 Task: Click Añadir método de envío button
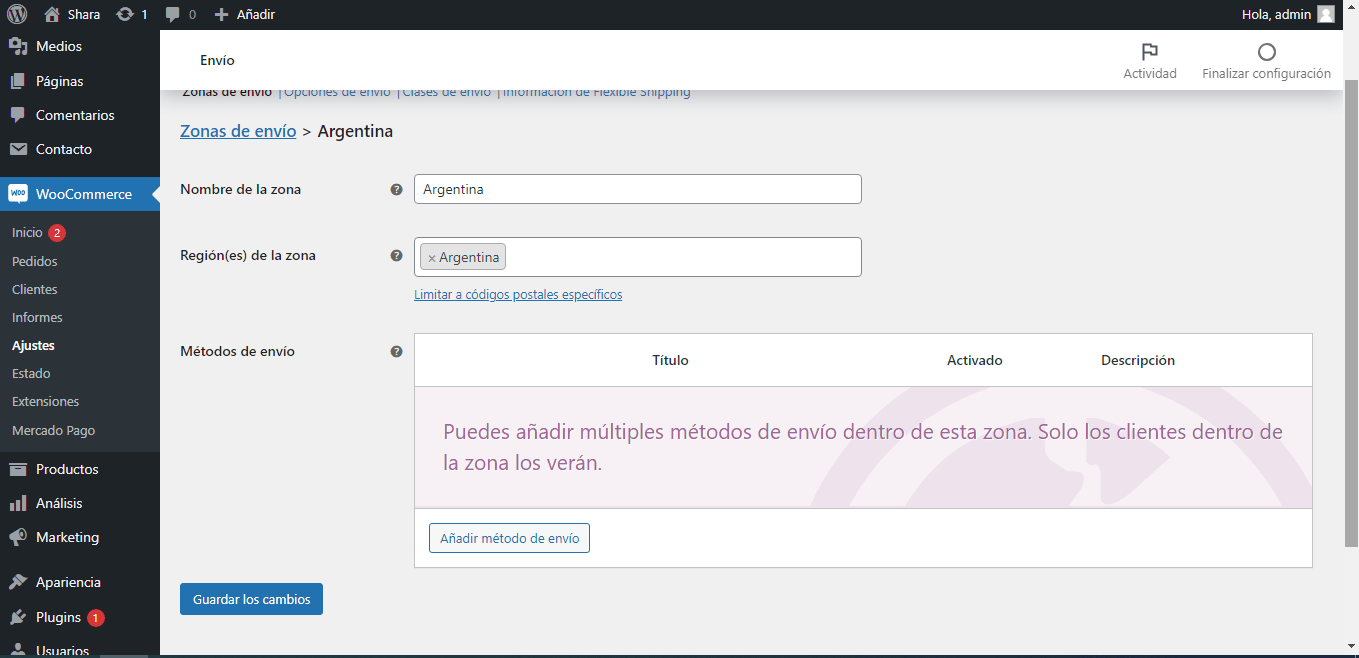click(x=509, y=538)
